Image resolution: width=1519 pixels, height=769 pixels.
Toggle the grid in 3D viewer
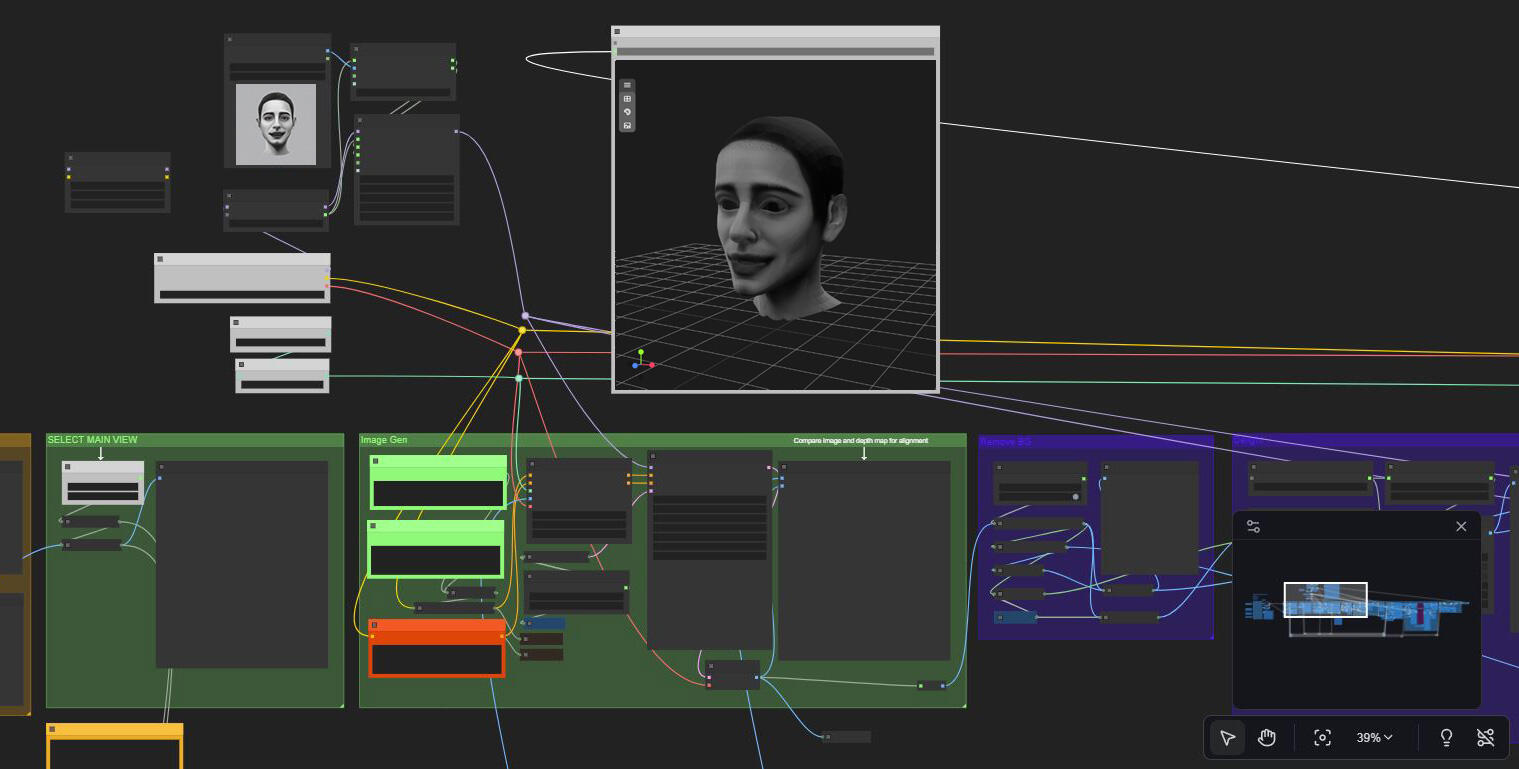pos(627,99)
